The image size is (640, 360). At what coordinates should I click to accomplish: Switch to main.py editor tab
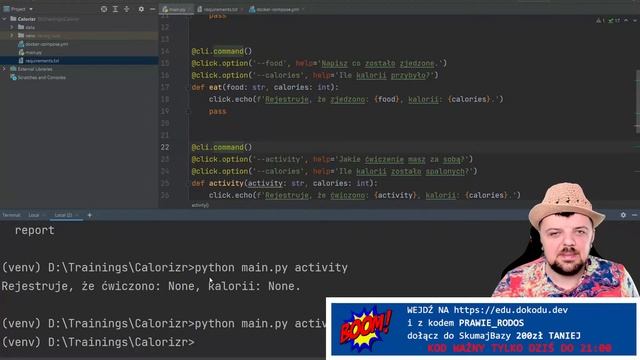pyautogui.click(x=176, y=9)
